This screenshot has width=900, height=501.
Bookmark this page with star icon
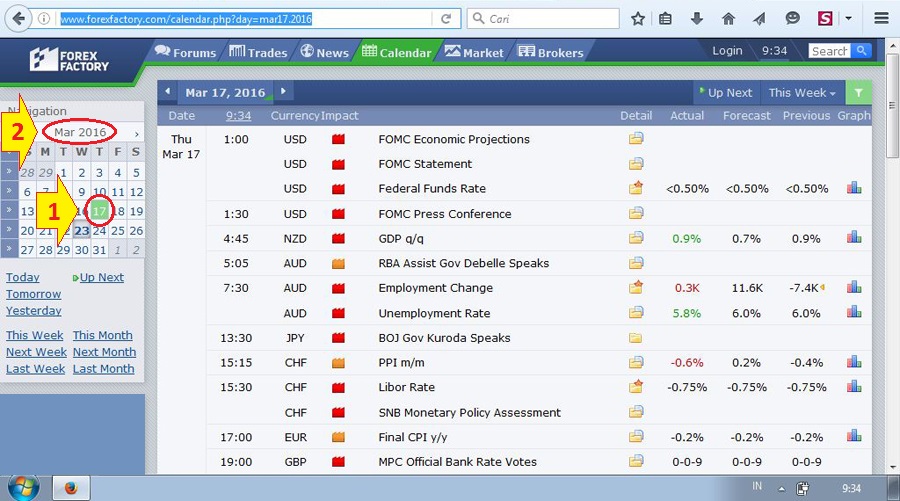(638, 19)
